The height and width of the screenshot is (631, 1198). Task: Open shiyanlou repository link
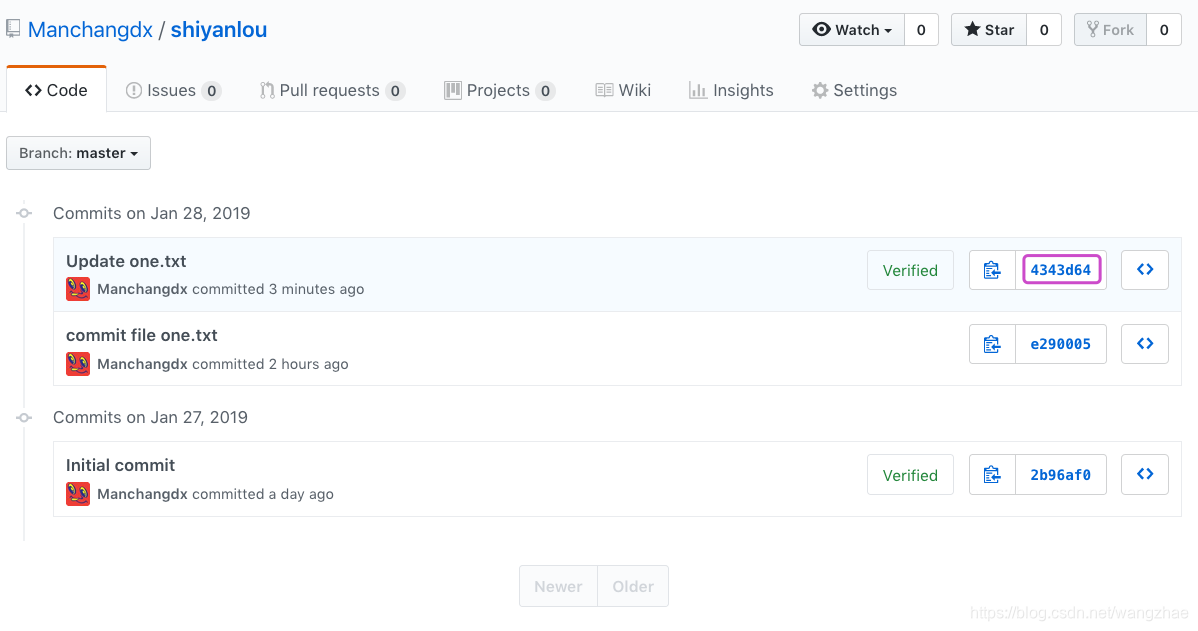(x=219, y=30)
